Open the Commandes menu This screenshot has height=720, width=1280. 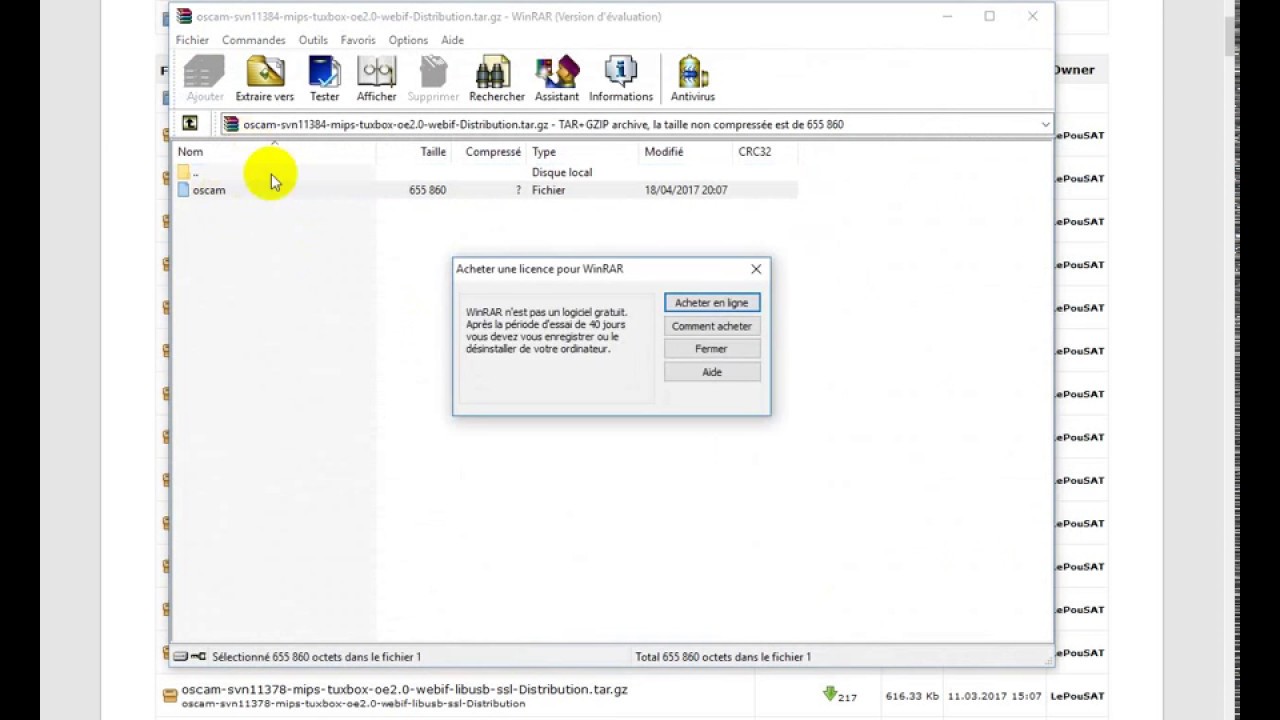click(253, 40)
